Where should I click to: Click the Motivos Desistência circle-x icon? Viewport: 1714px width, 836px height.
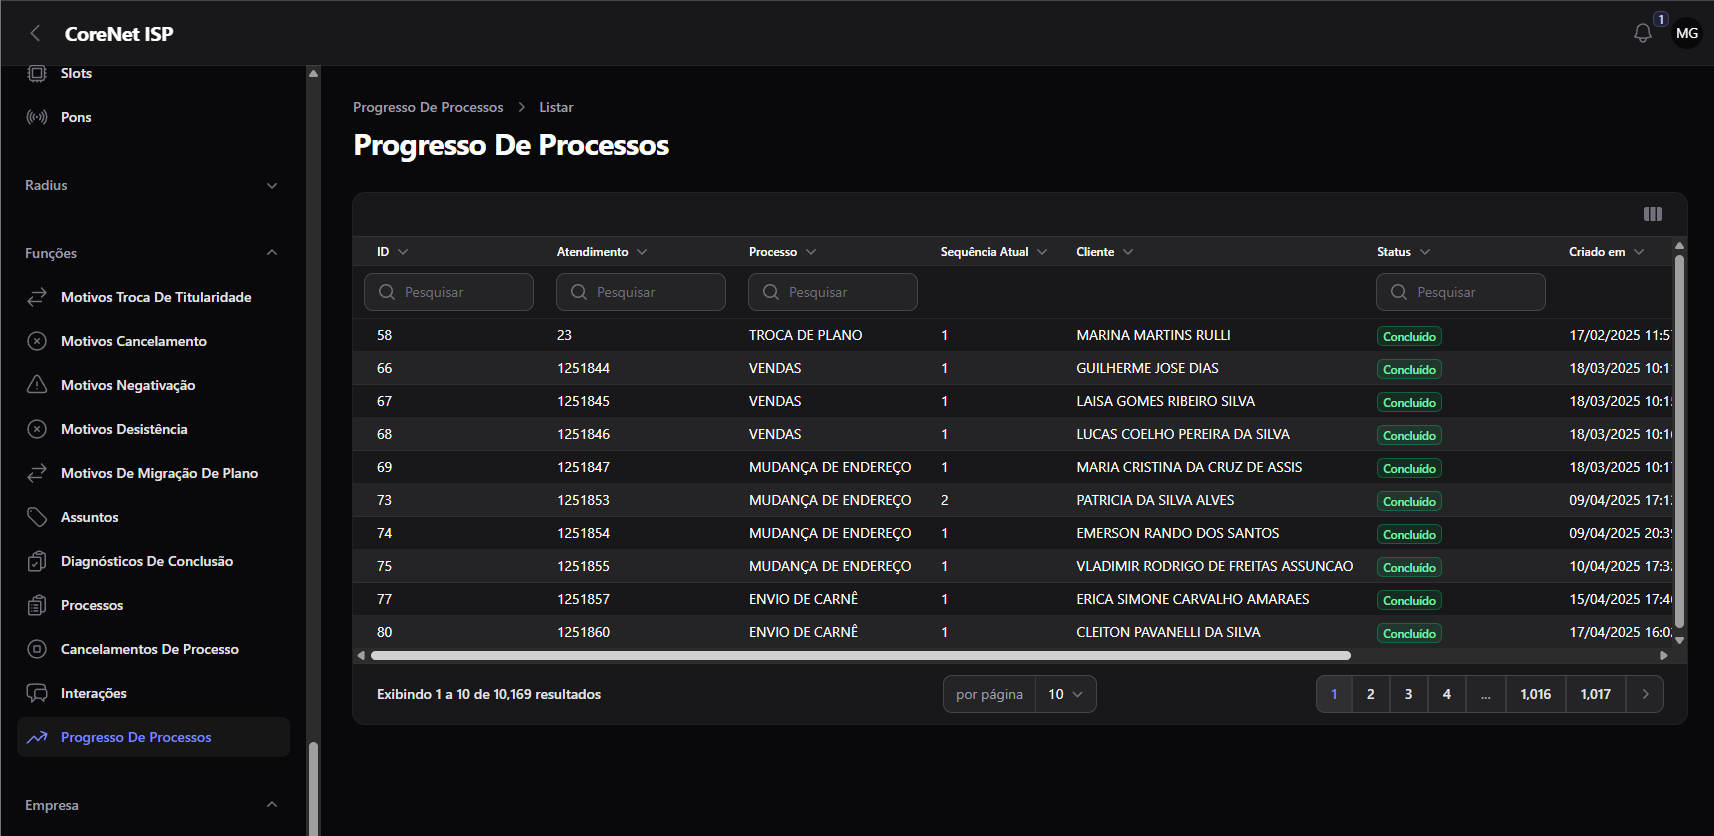37,429
